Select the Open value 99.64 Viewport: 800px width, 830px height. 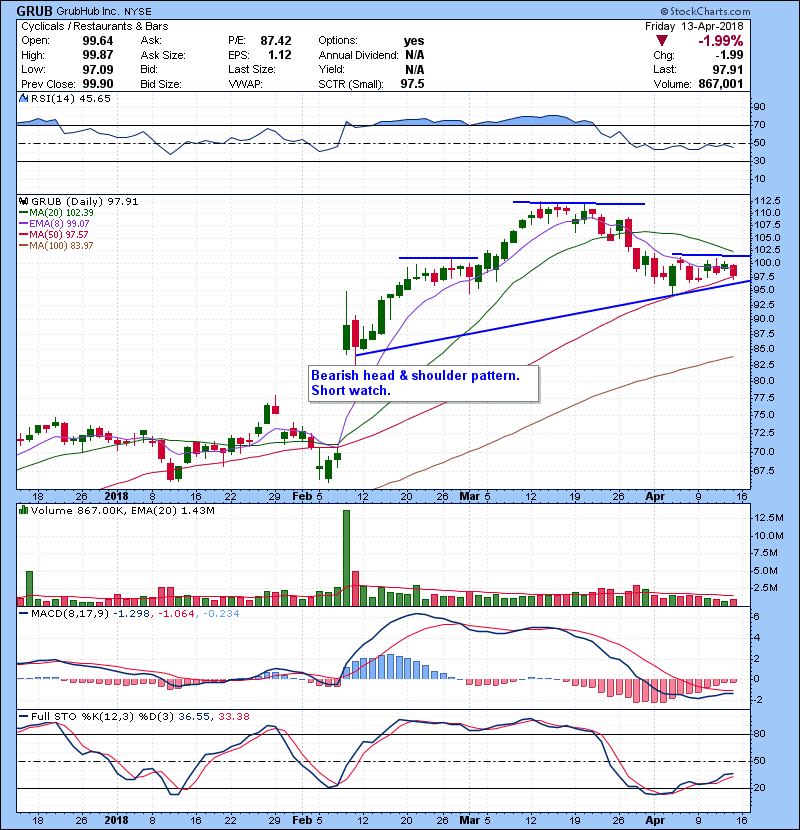[98, 41]
